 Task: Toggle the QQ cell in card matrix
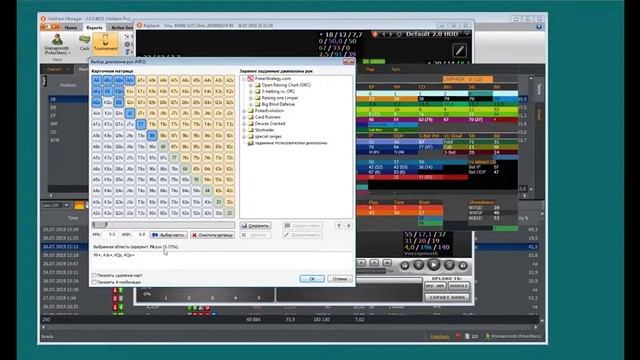coord(119,102)
